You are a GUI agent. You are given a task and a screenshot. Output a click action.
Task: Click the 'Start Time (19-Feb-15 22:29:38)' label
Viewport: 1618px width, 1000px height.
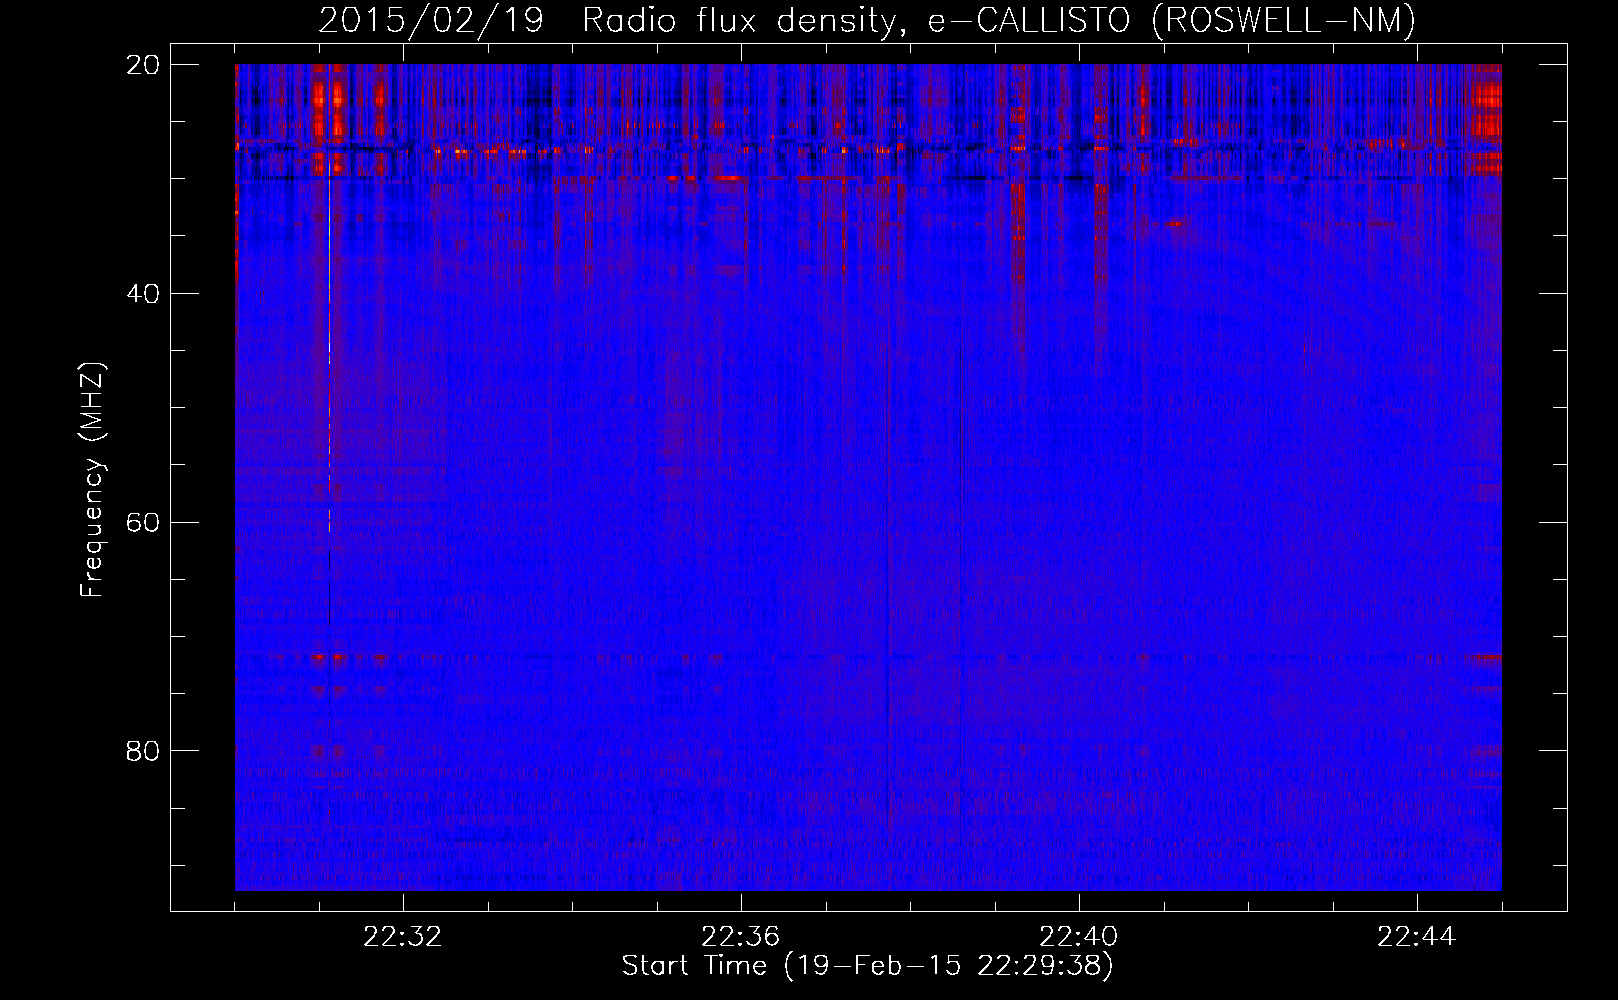click(x=868, y=966)
